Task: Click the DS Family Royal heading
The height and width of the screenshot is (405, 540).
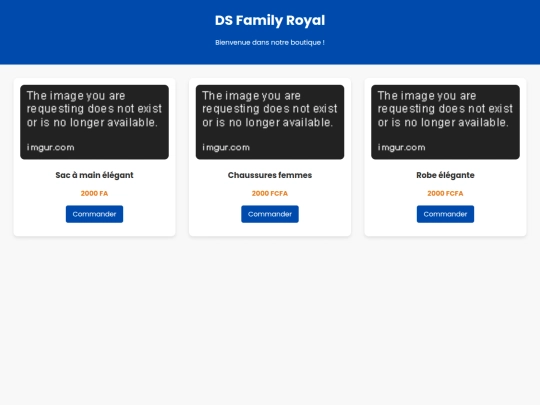Action: coord(270,20)
